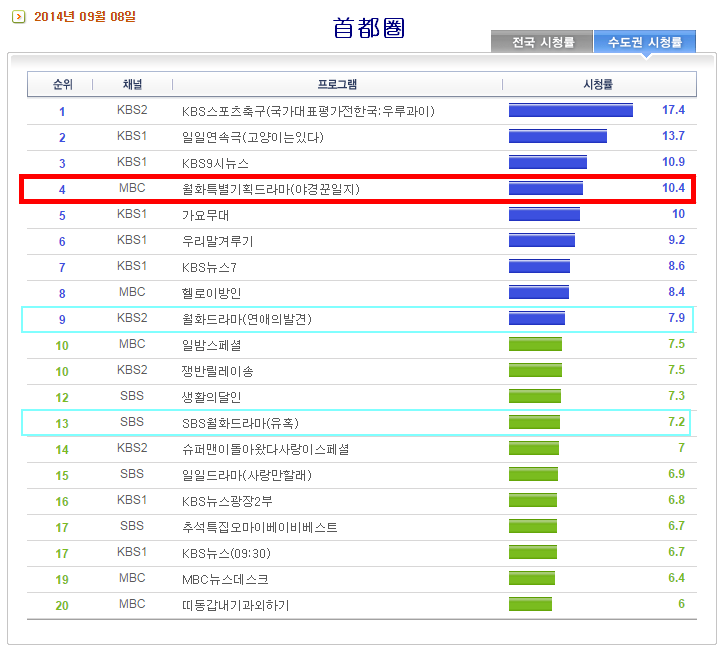Select 추석특집오마이베이비베스트 program
Image resolution: width=724 pixels, height=653 pixels.
click(x=259, y=527)
